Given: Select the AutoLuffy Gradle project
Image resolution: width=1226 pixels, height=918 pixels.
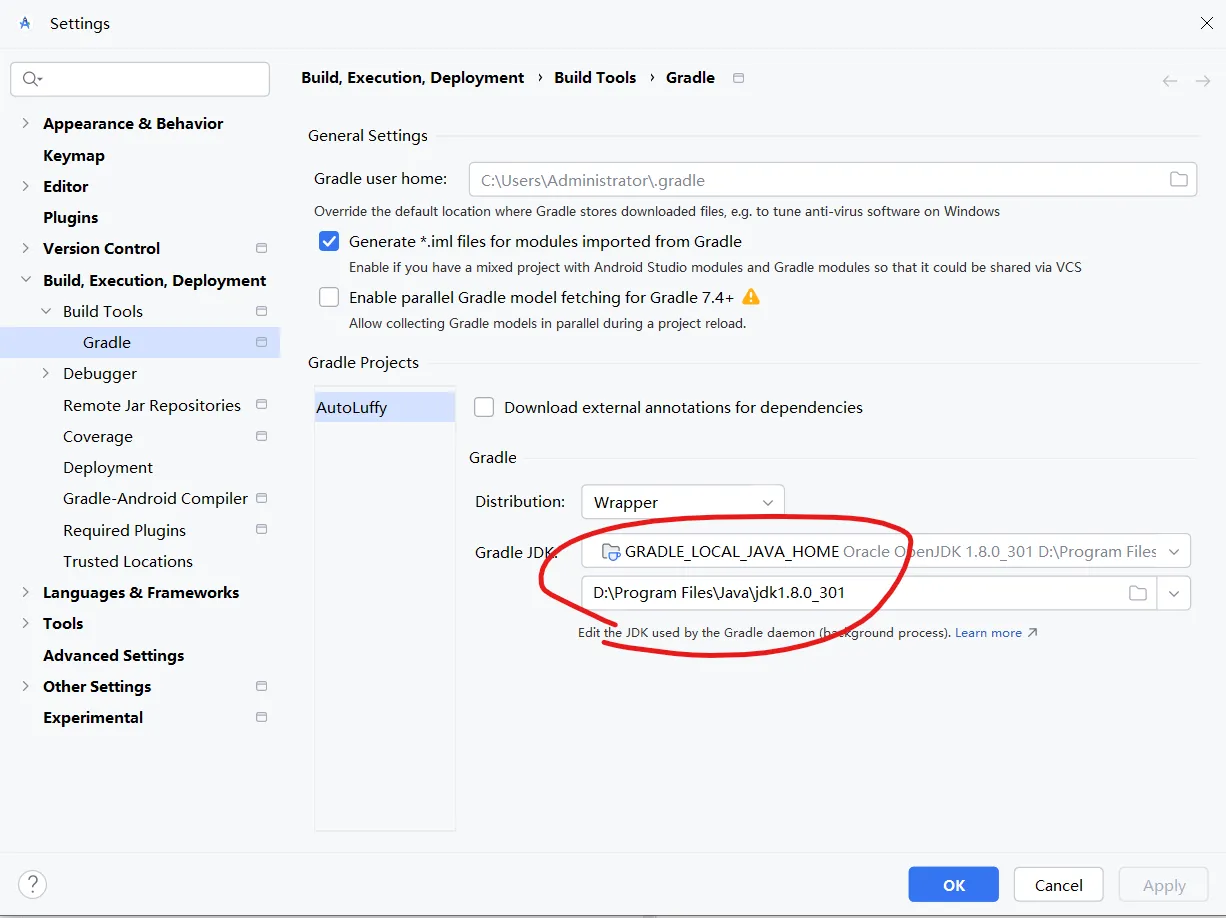Looking at the screenshot, I should click(x=385, y=407).
